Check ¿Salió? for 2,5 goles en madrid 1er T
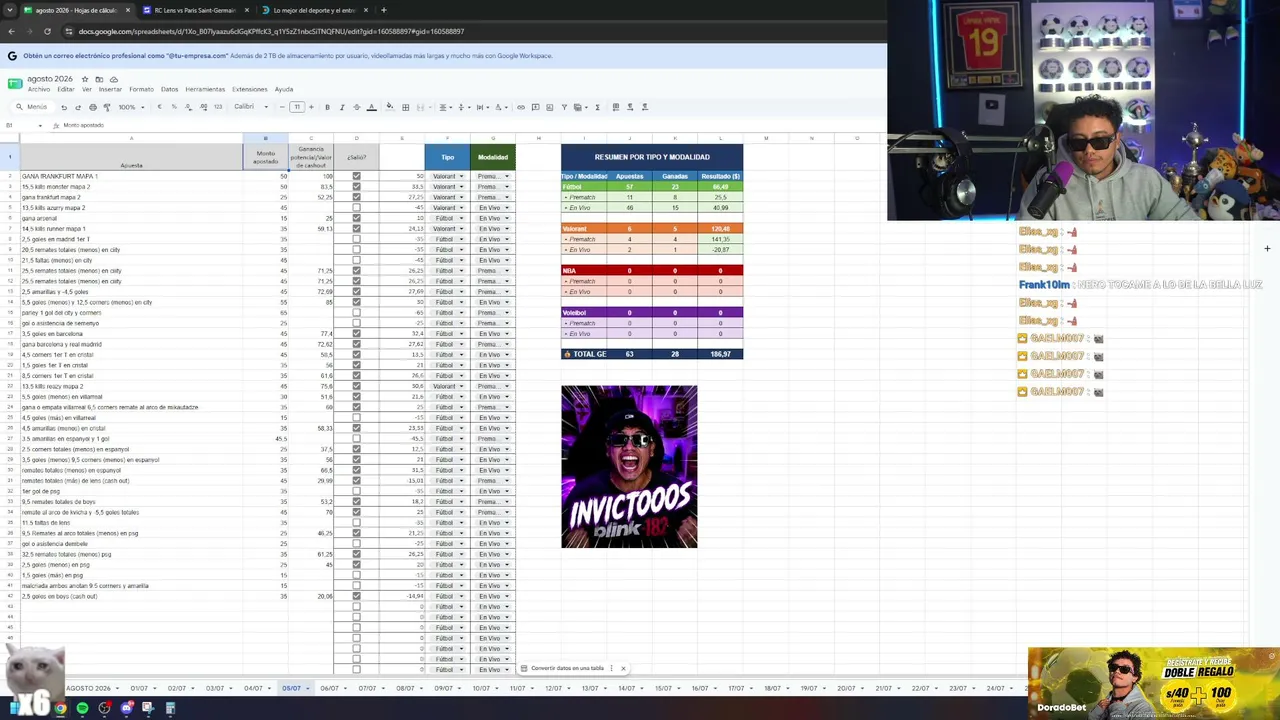The height and width of the screenshot is (720, 1280). pyautogui.click(x=356, y=239)
